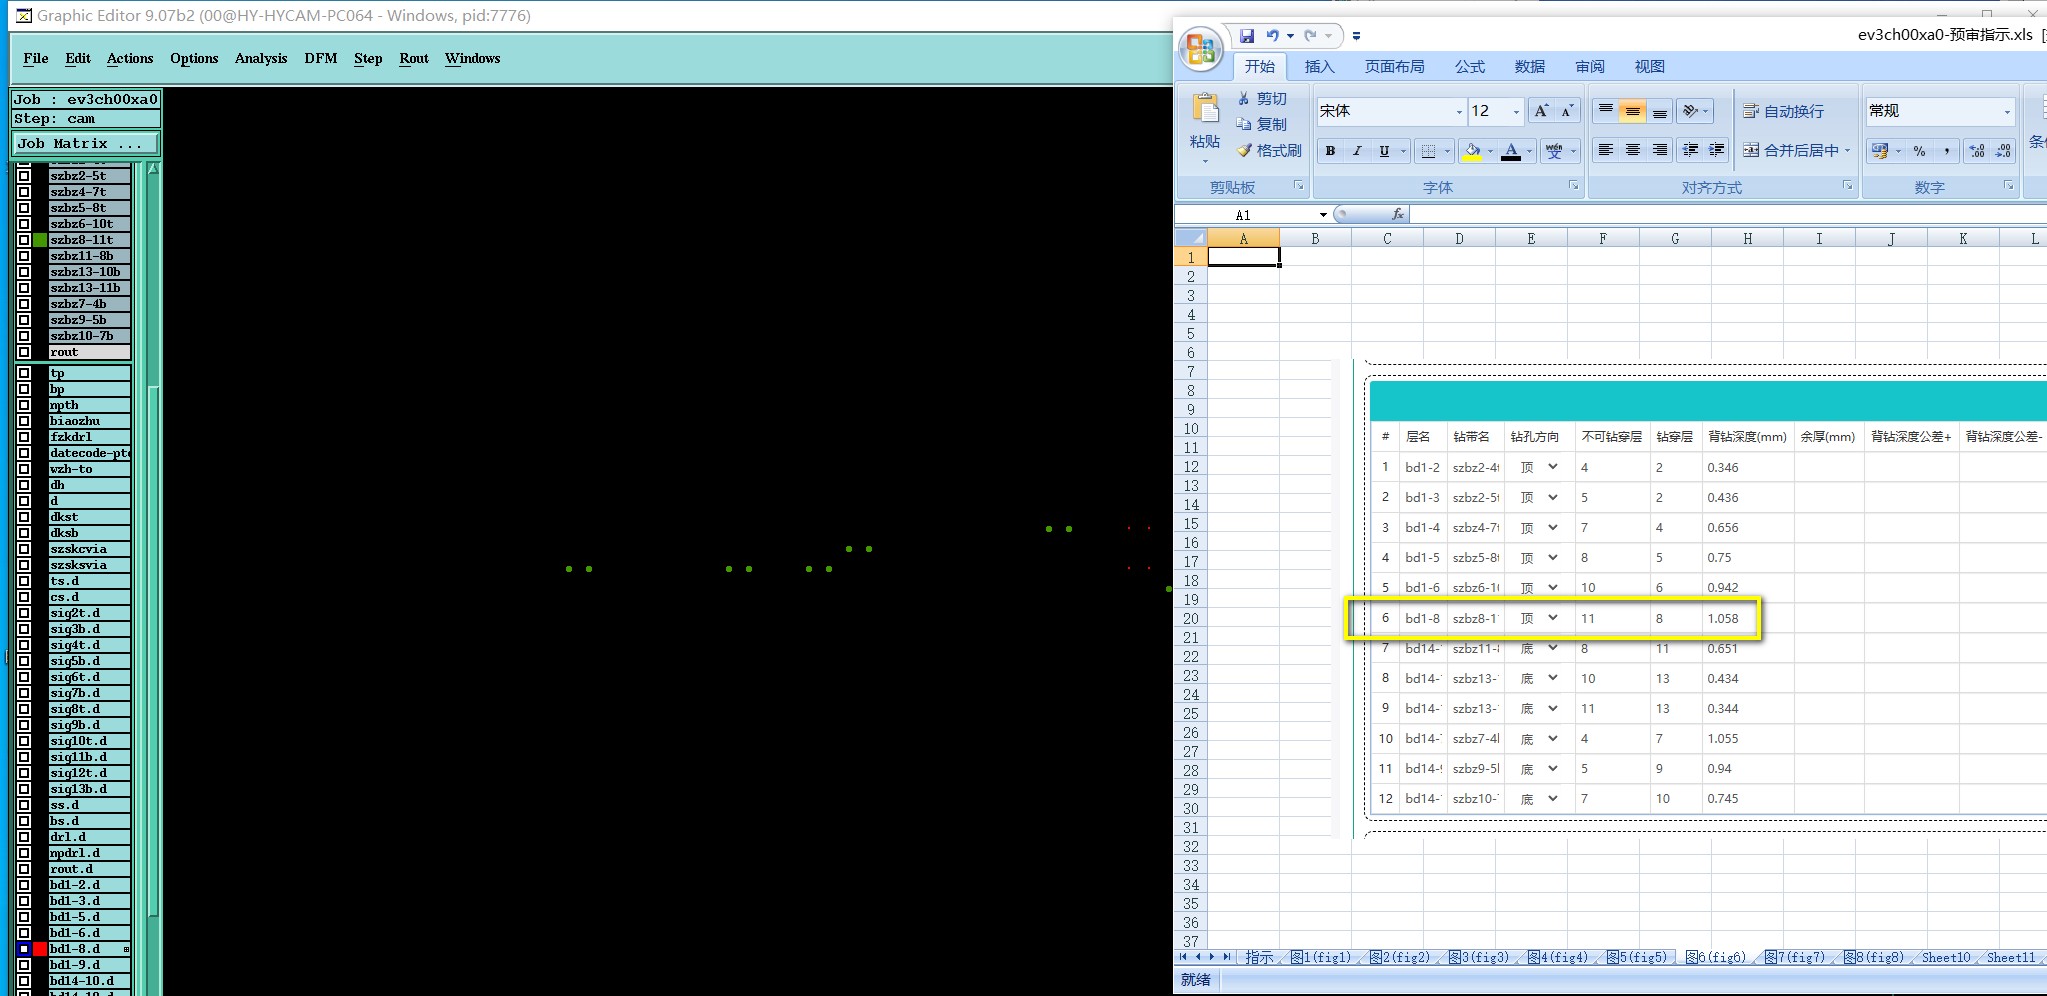Save the Excel workbook
The width and height of the screenshot is (2047, 996).
click(1247, 36)
